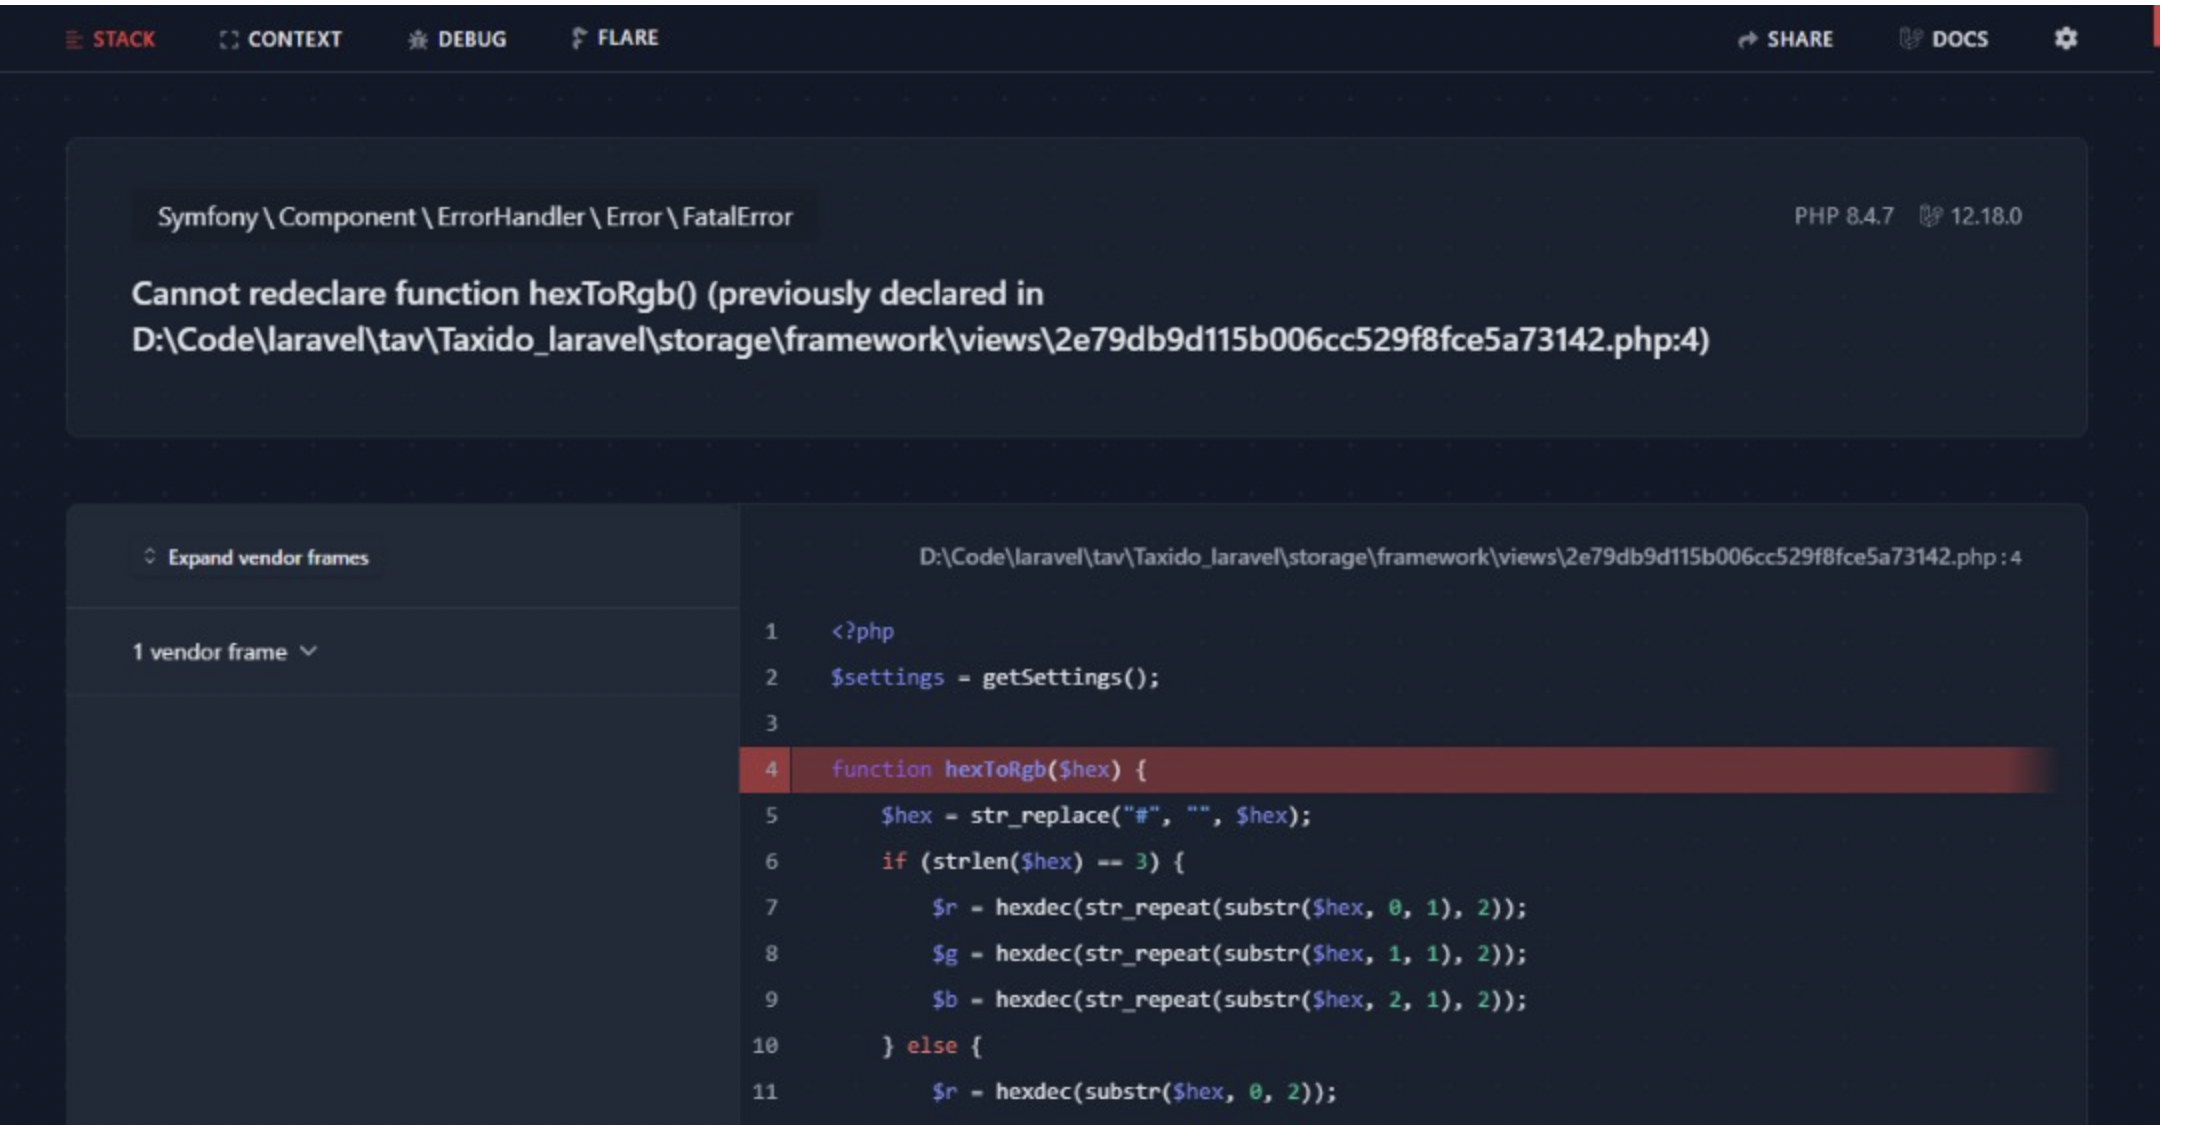The height and width of the screenshot is (1148, 2188).
Task: Expand the 1 vendor frame row
Action: click(x=403, y=652)
